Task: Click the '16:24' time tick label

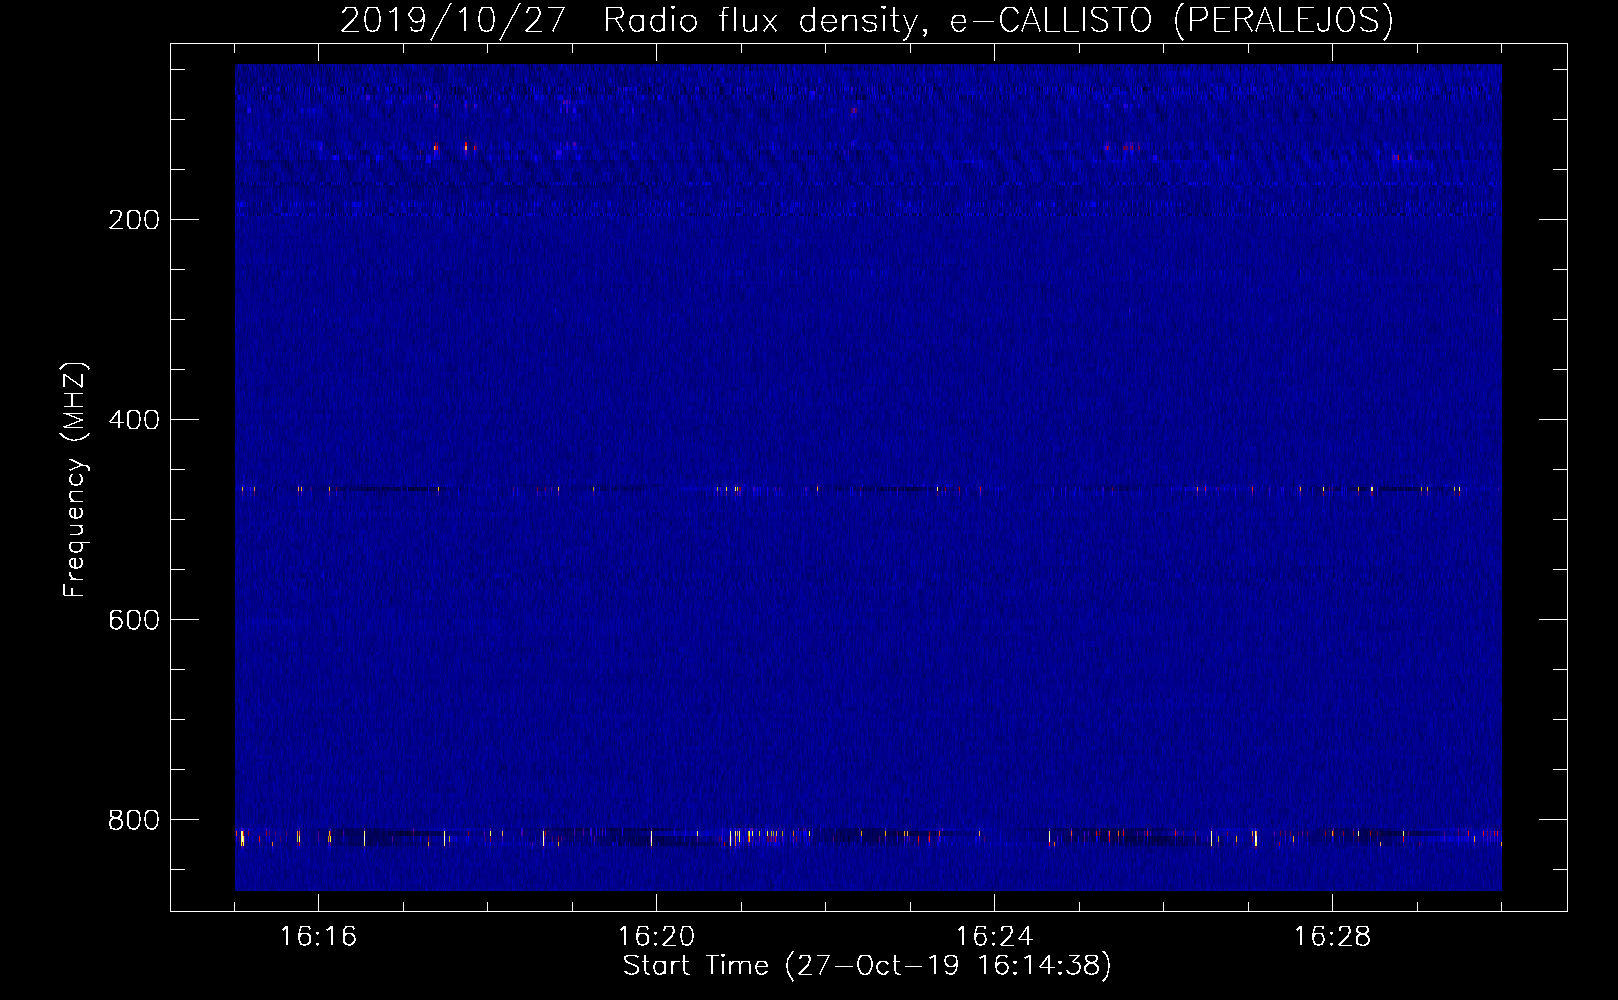Action: [x=994, y=937]
